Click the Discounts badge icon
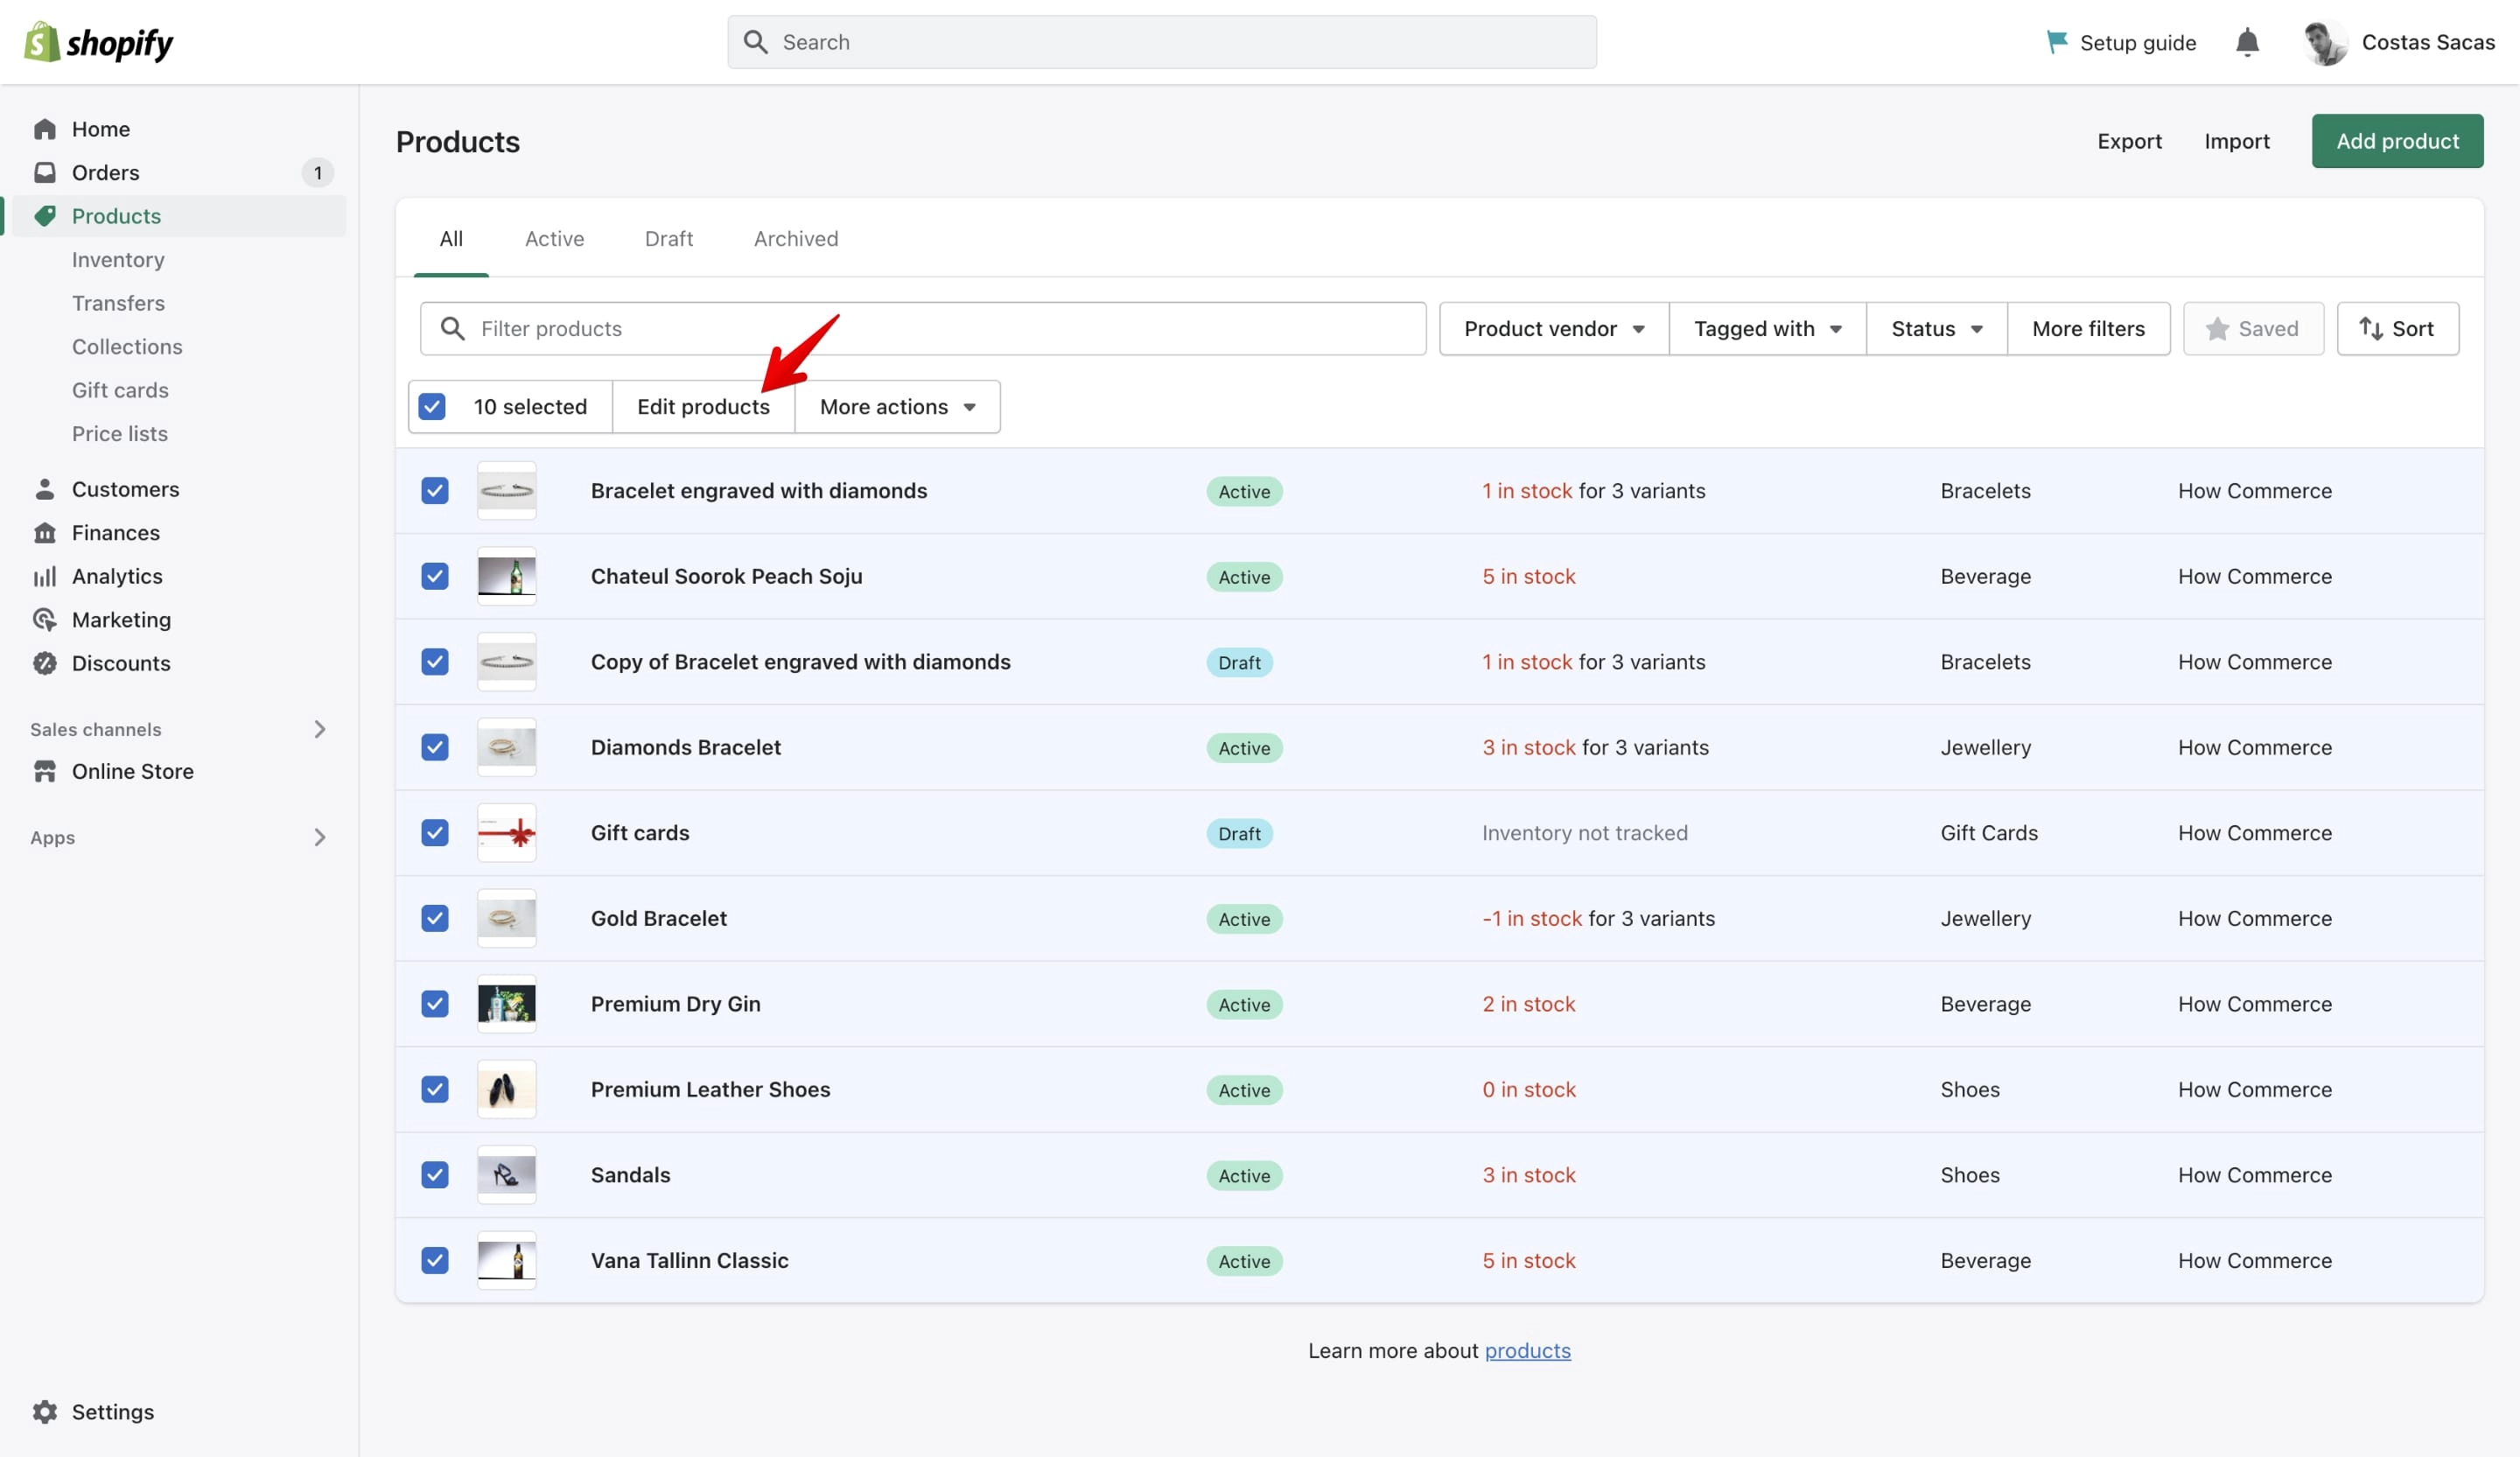This screenshot has width=2520, height=1457. click(45, 663)
